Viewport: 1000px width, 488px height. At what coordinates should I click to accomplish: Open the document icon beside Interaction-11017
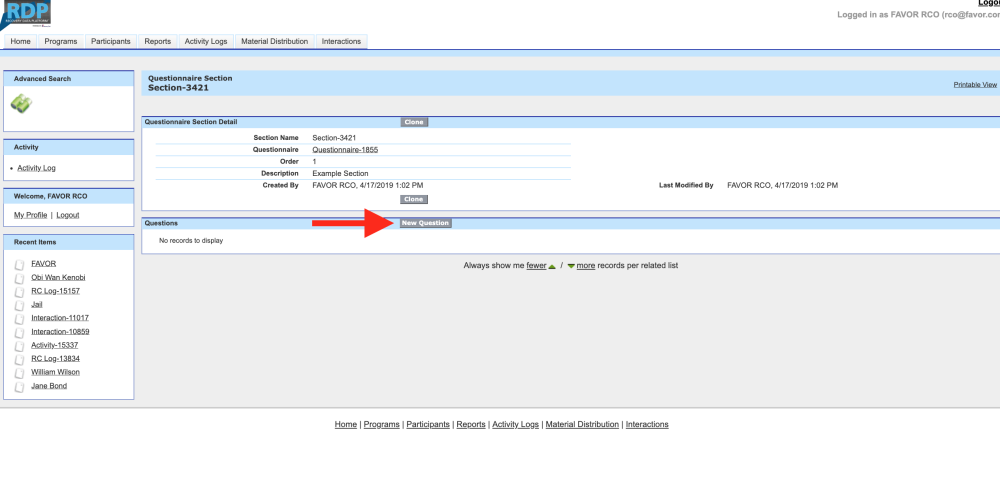20,318
